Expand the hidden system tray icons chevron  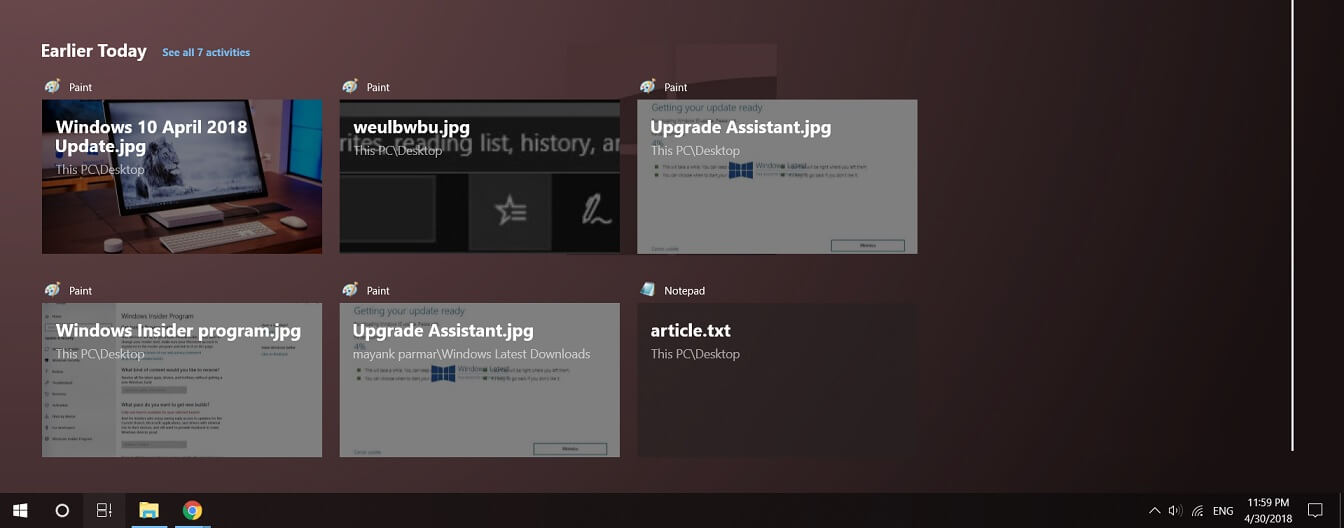[1155, 510]
